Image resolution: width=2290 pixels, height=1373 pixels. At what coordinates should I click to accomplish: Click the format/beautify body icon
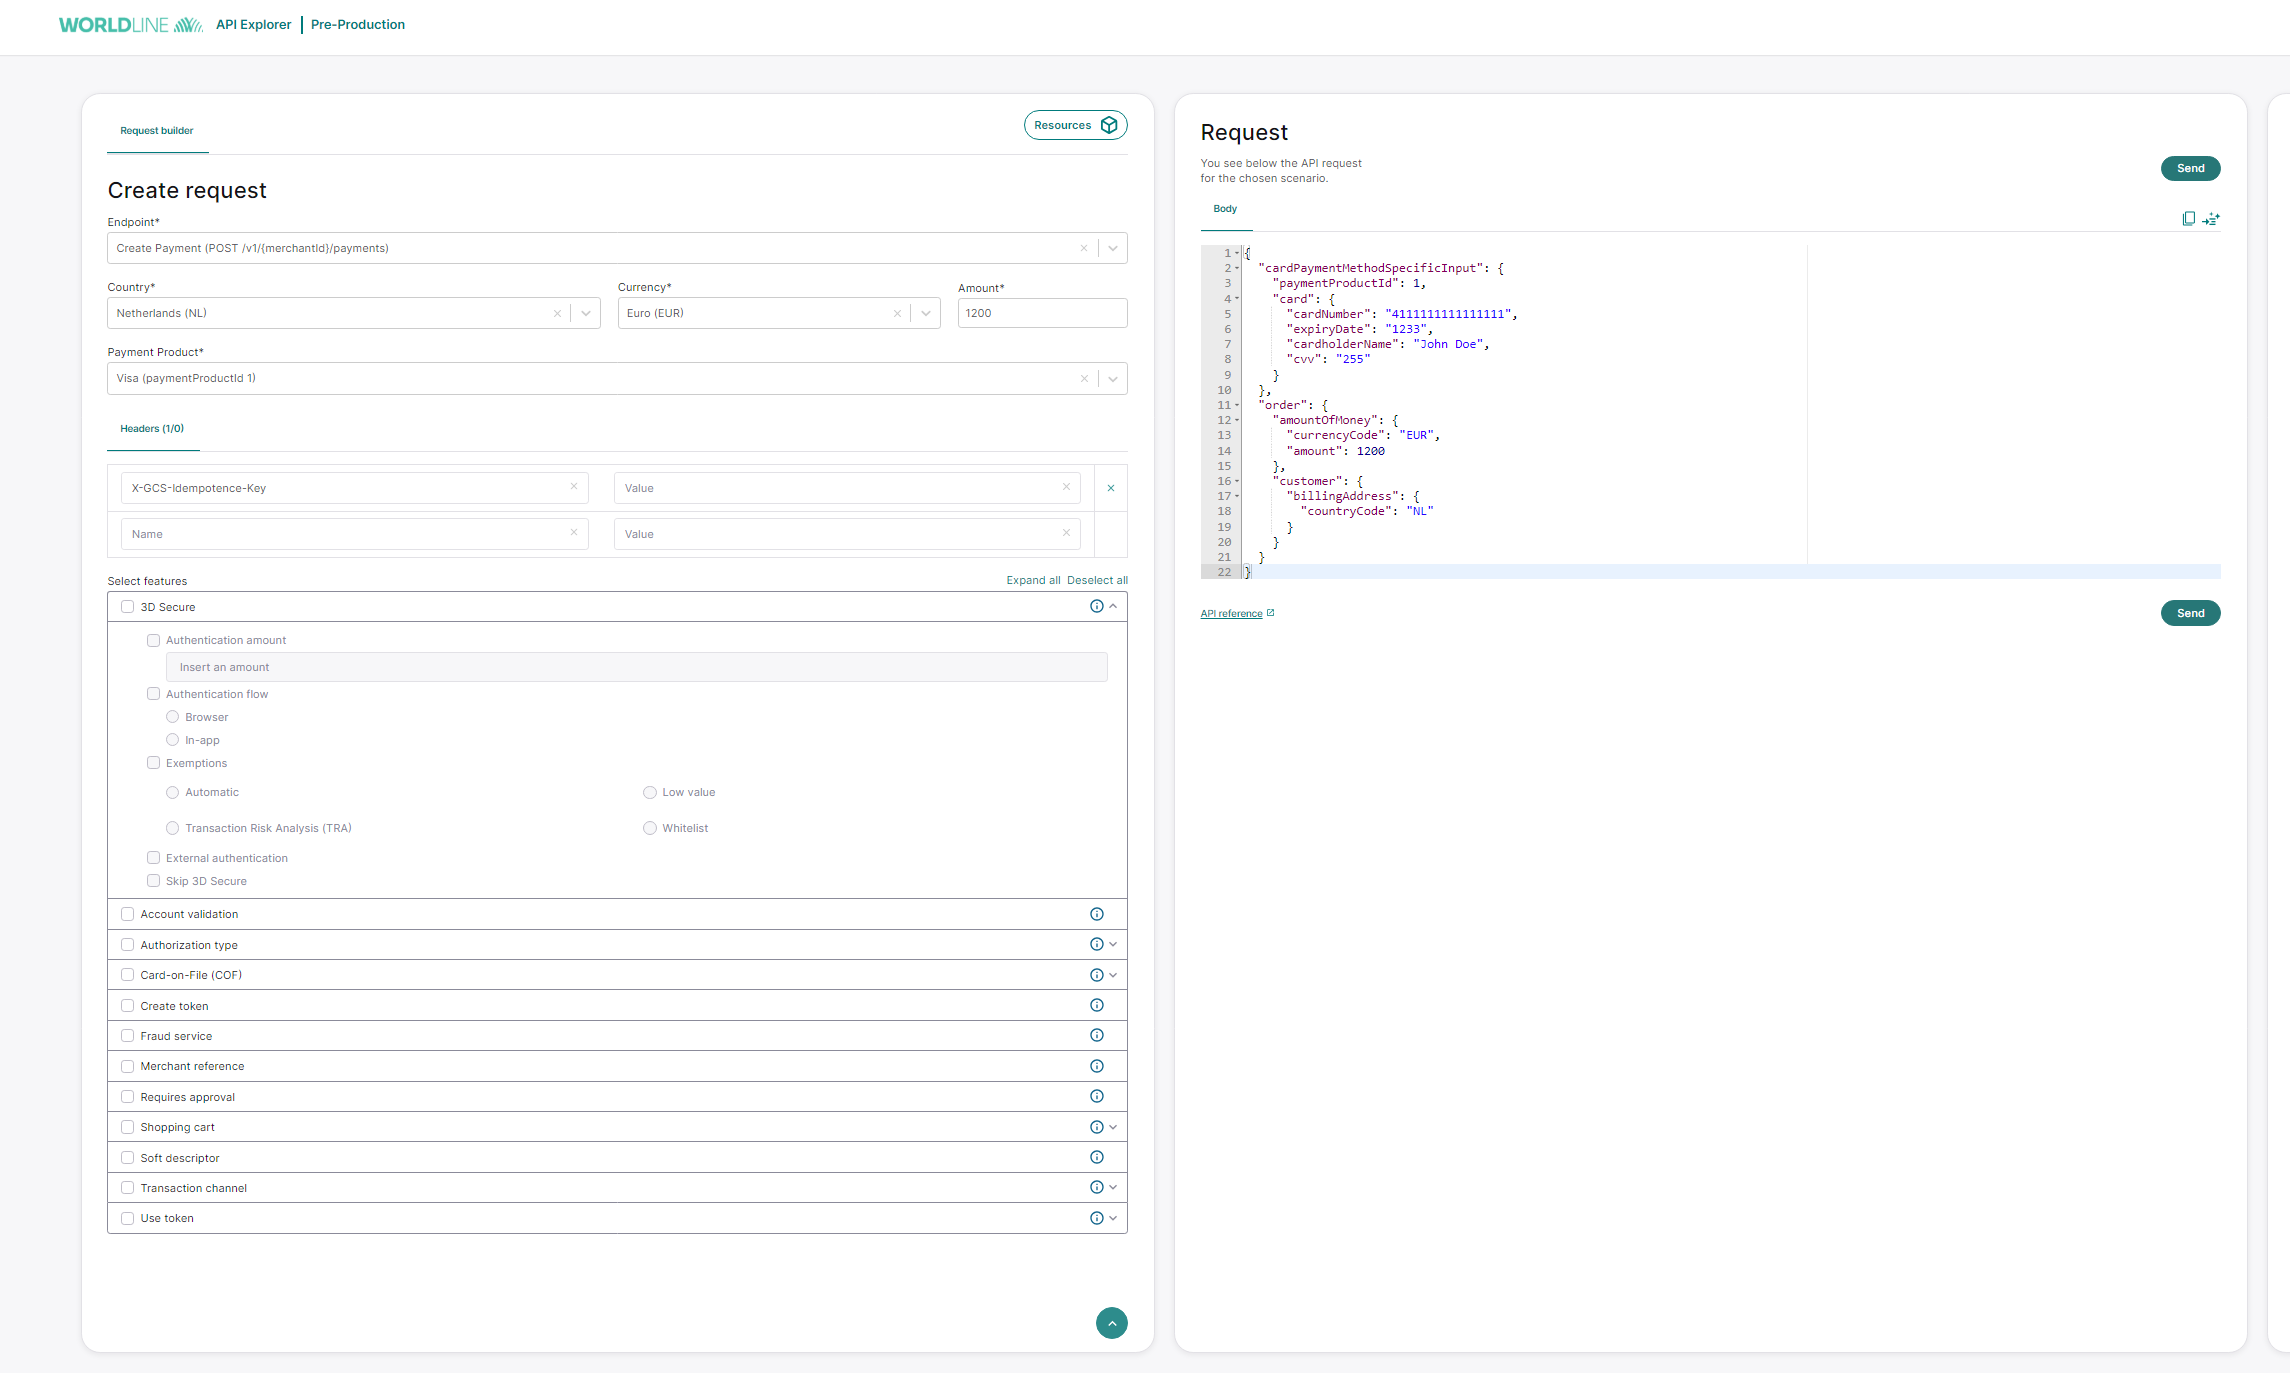(x=2211, y=219)
